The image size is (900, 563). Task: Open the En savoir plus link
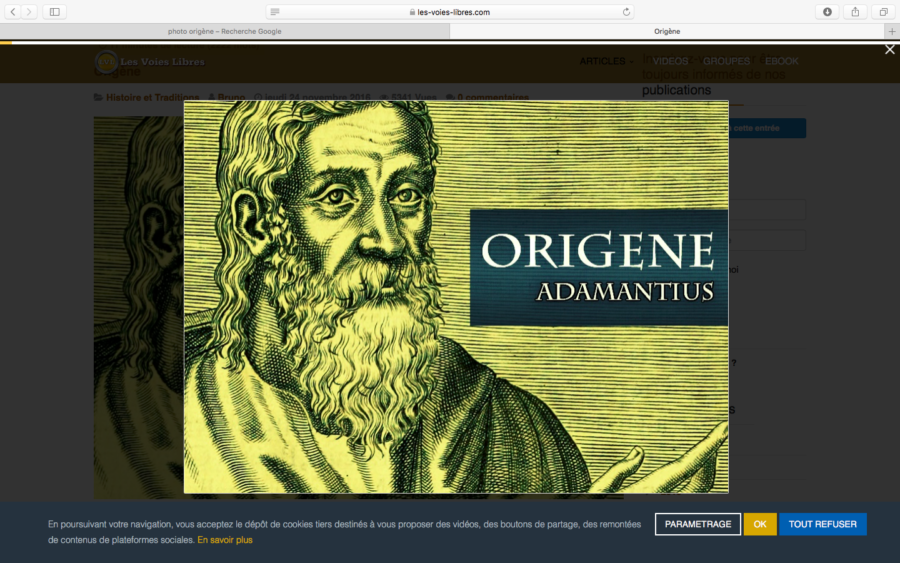[225, 540]
